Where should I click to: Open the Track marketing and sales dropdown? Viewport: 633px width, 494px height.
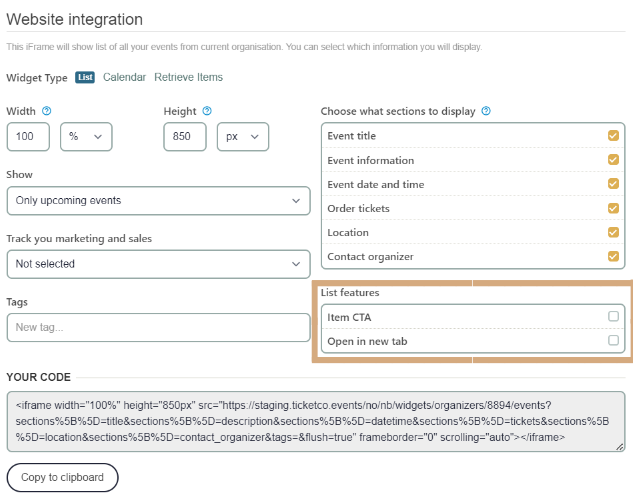coord(158,264)
